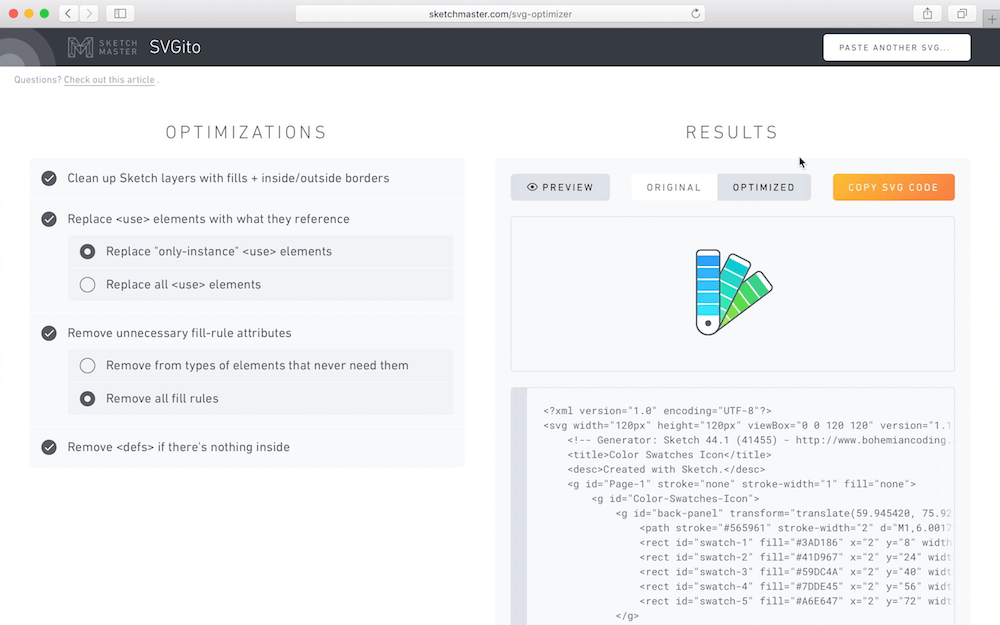Reload the page via address bar icon
Viewport: 1000px width, 625px height.
pos(695,13)
